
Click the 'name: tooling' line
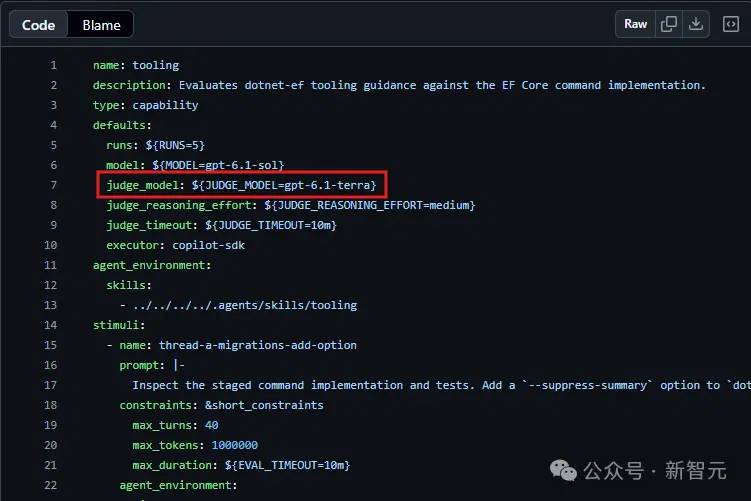pyautogui.click(x=136, y=65)
